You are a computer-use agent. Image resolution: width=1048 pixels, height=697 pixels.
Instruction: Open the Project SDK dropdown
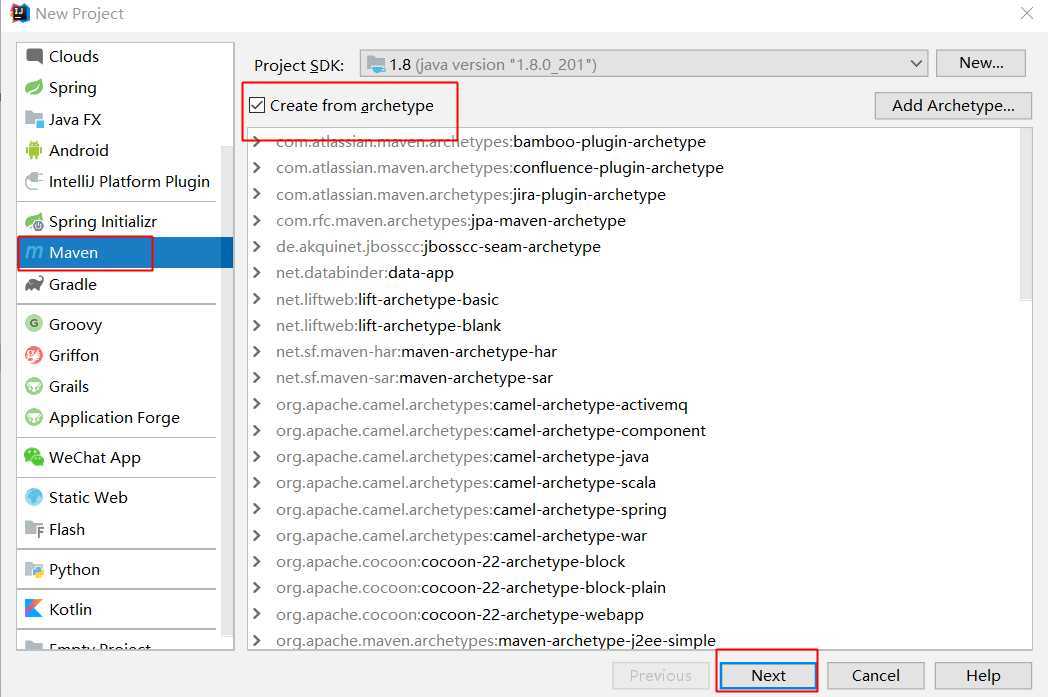[x=644, y=64]
